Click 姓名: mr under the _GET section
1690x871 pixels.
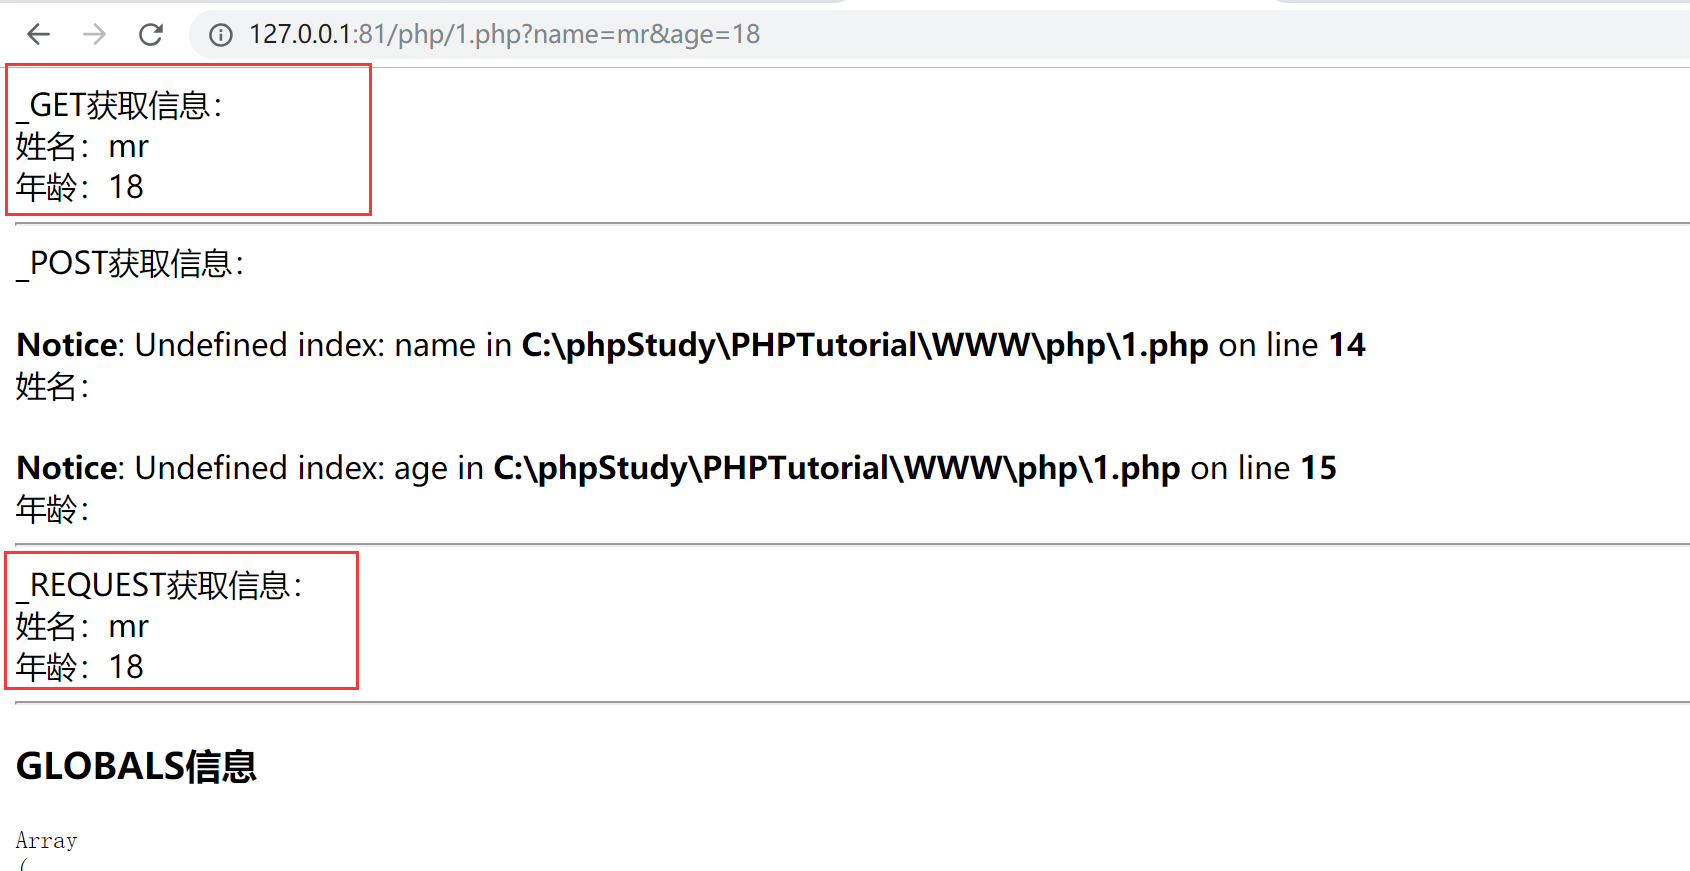point(82,147)
